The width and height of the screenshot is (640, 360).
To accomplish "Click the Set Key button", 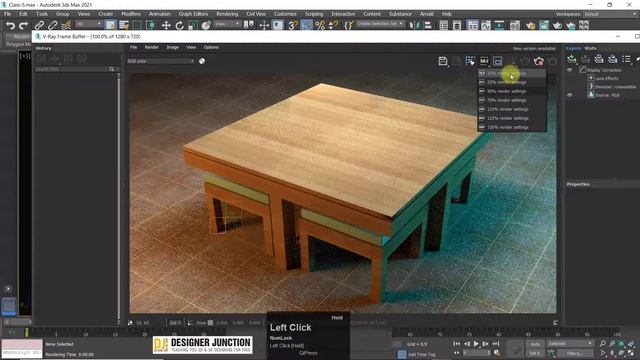I will click(x=535, y=353).
